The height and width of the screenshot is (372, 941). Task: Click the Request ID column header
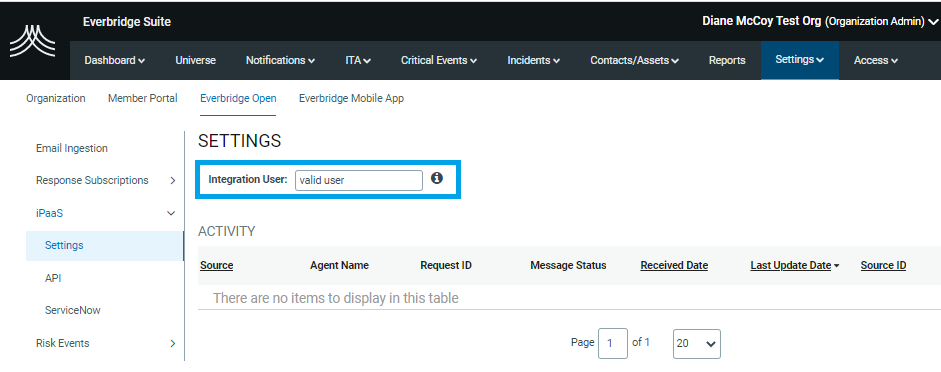pyautogui.click(x=446, y=265)
